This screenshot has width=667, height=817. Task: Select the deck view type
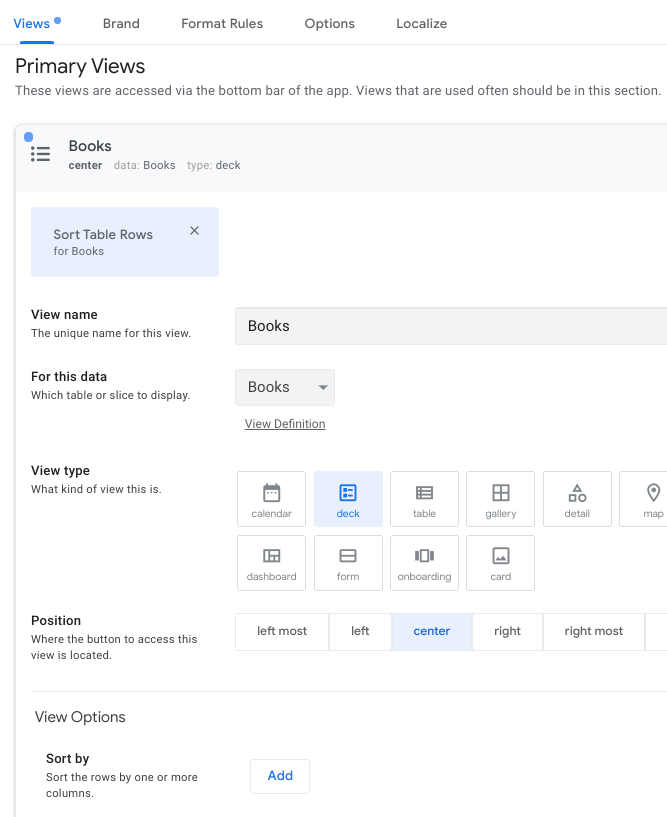(347, 498)
